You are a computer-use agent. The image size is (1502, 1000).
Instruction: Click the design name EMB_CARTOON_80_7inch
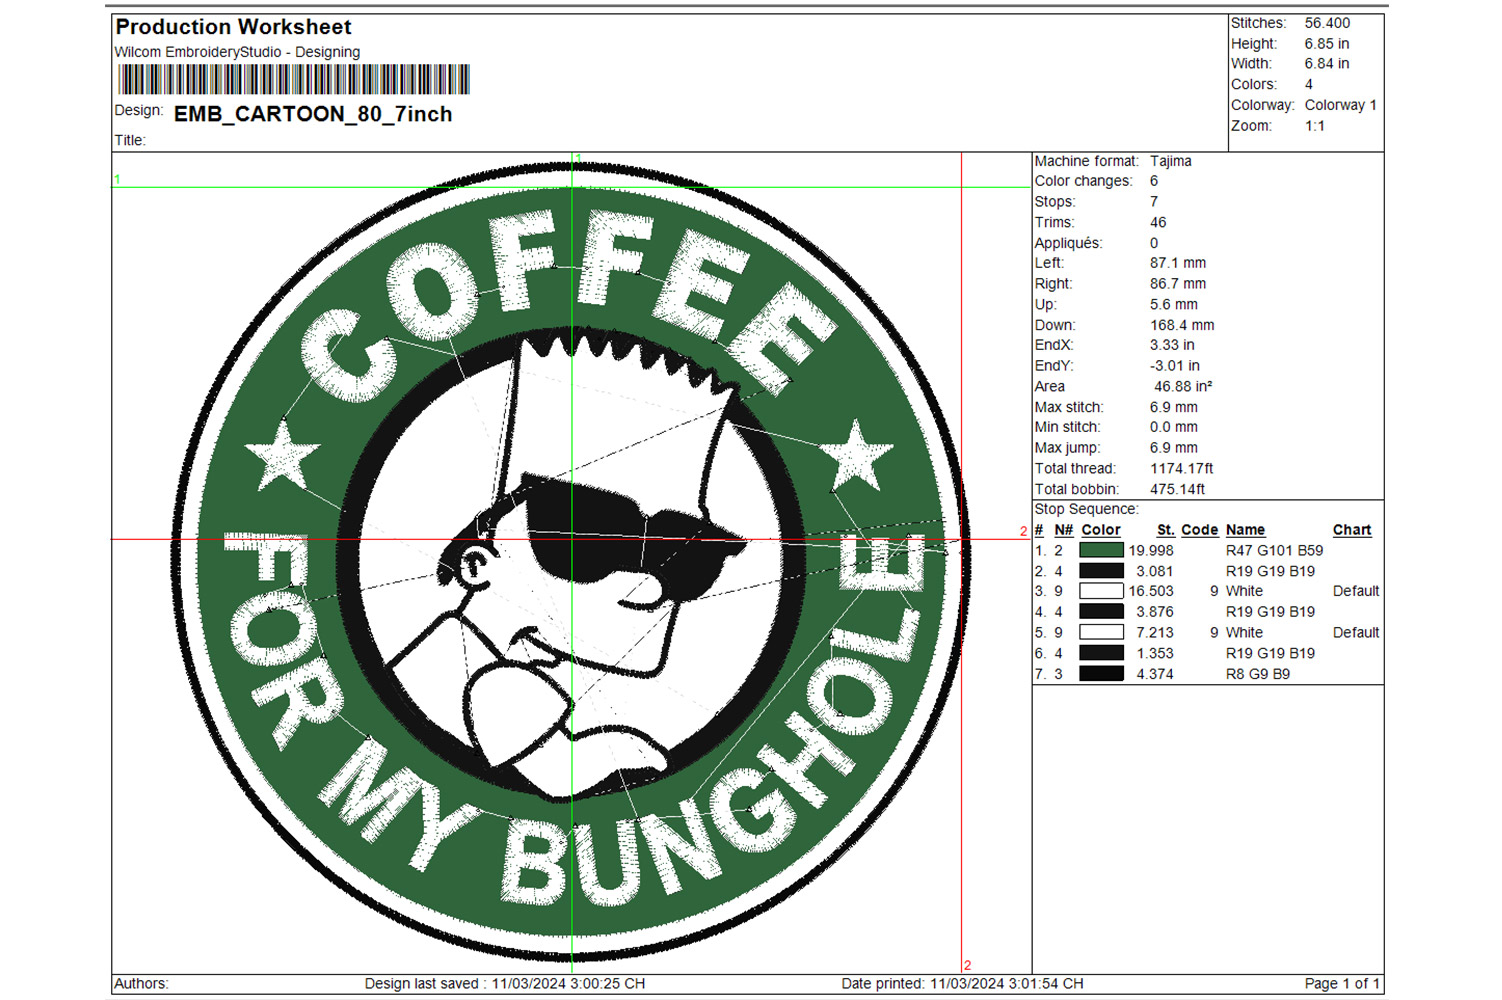[x=313, y=114]
